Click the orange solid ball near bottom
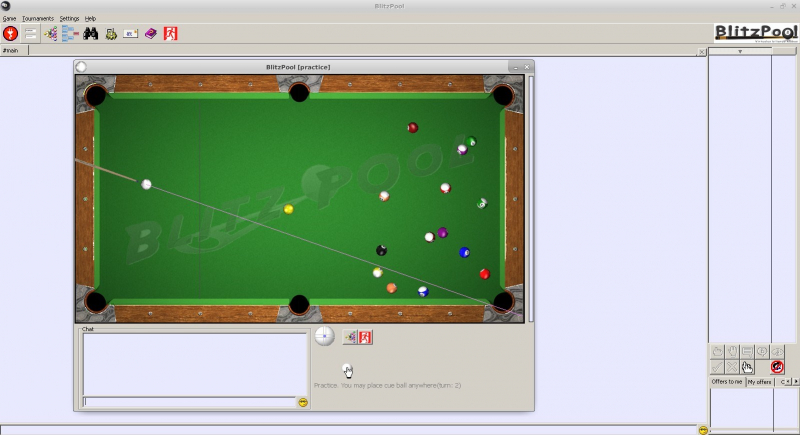Screen dimensions: 800x435 click(x=391, y=288)
